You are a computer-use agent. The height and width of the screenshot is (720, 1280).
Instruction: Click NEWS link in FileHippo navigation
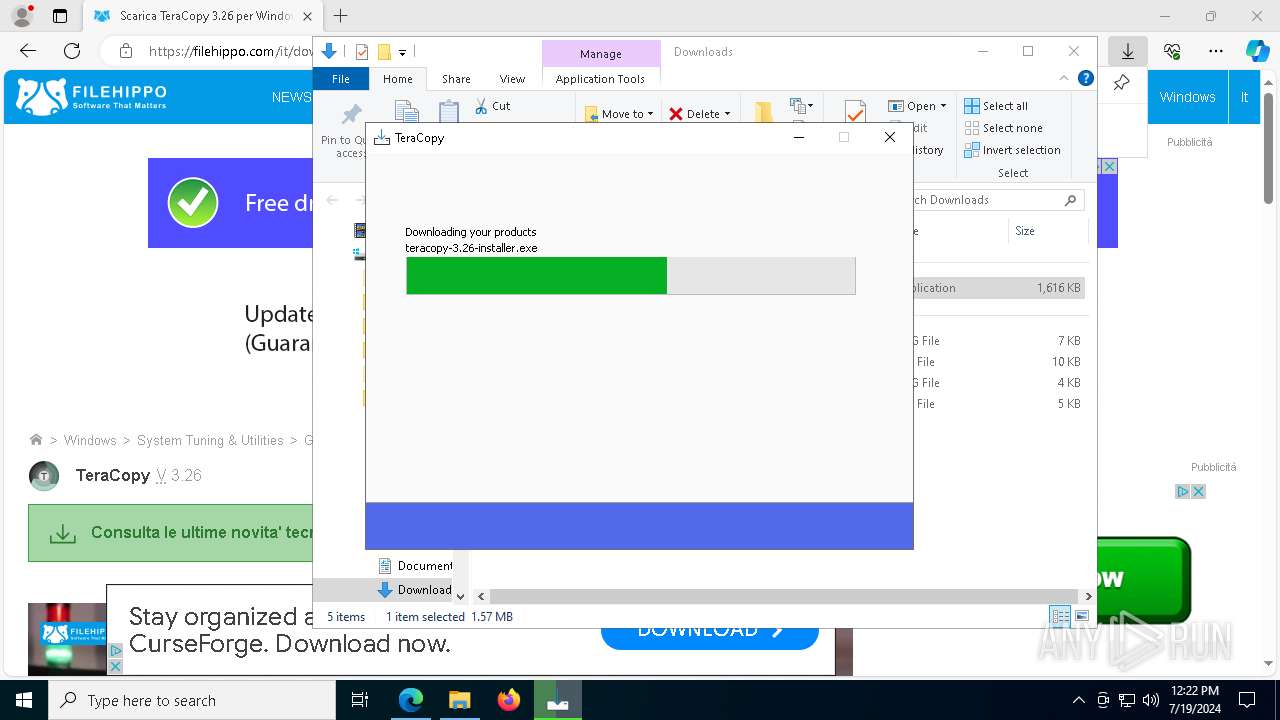click(x=291, y=97)
